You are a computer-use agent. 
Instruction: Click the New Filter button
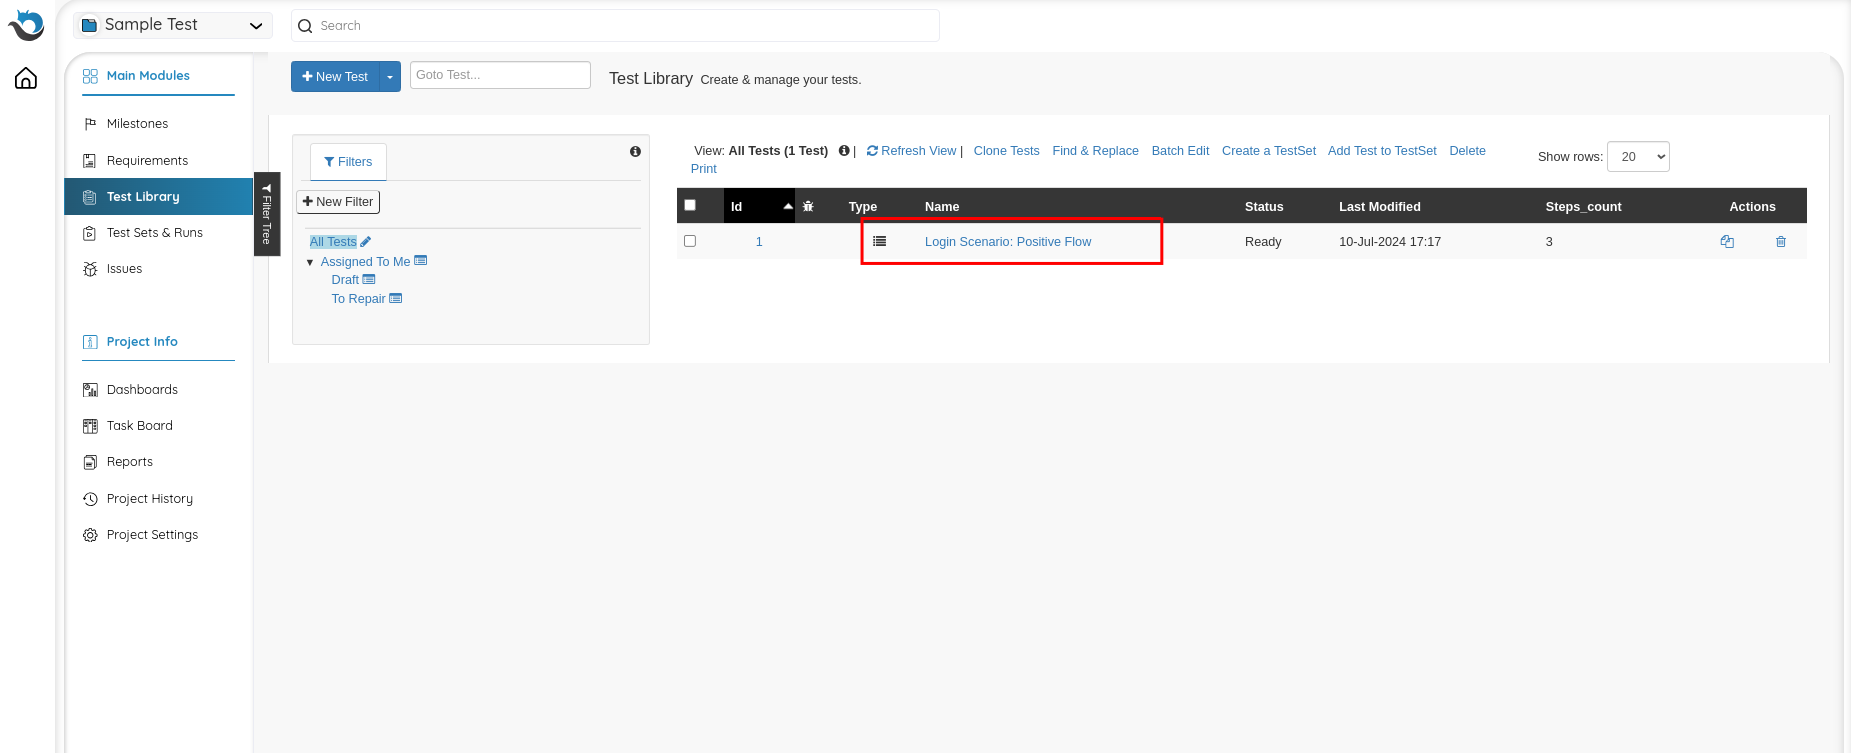(338, 201)
